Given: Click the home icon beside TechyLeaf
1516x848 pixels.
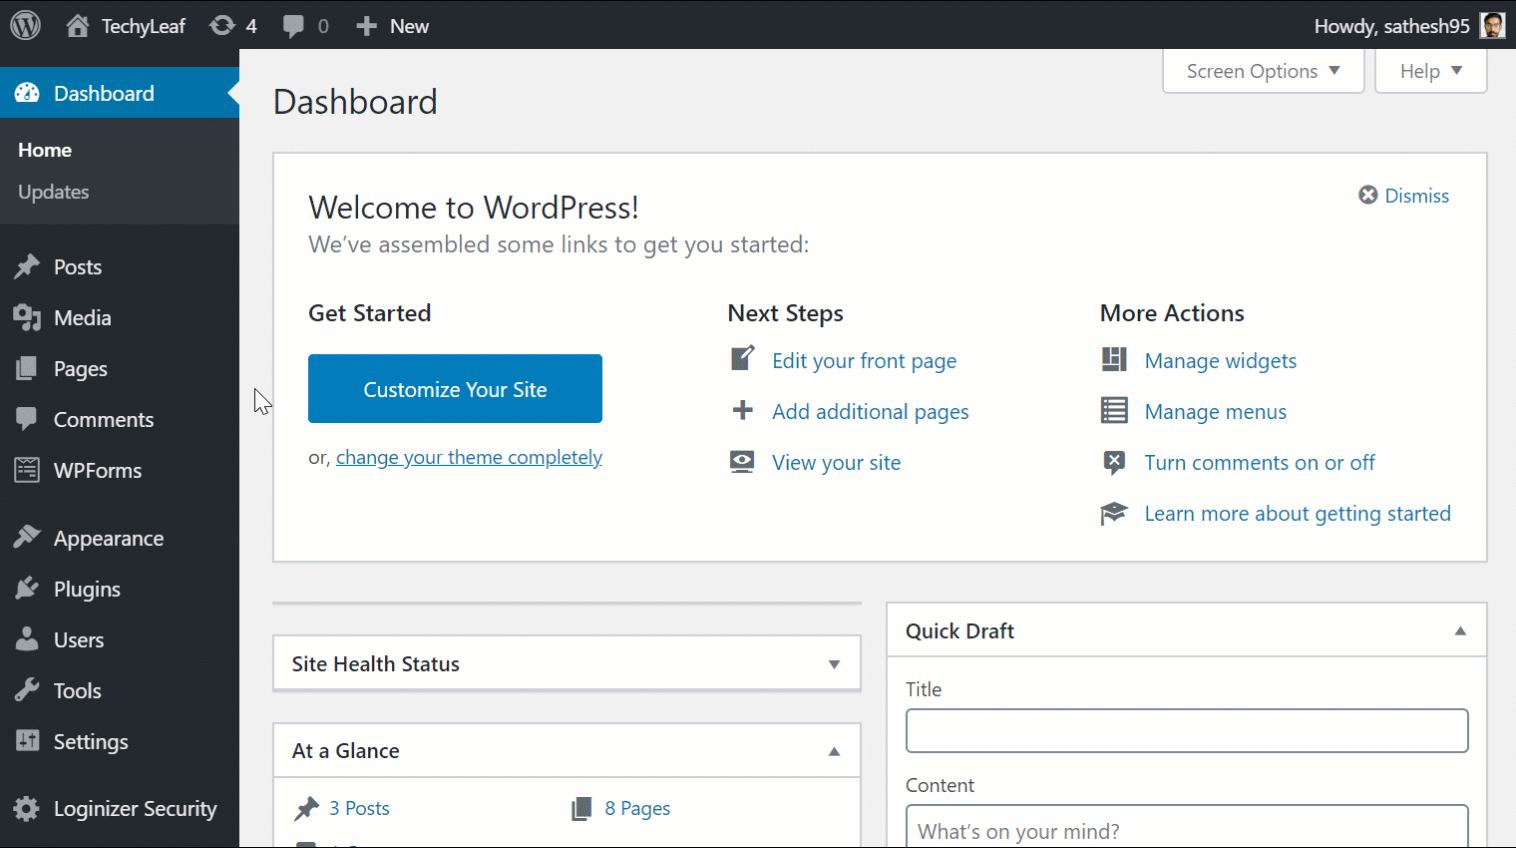Looking at the screenshot, I should click(x=77, y=25).
